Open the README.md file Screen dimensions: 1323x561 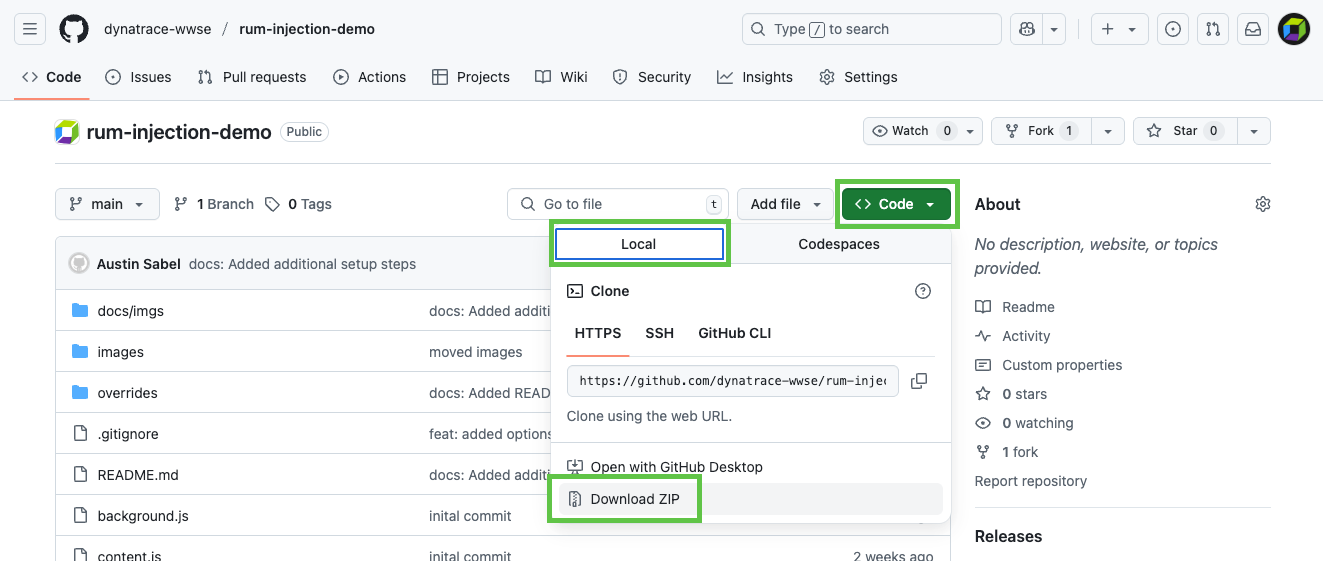pyautogui.click(x=138, y=475)
